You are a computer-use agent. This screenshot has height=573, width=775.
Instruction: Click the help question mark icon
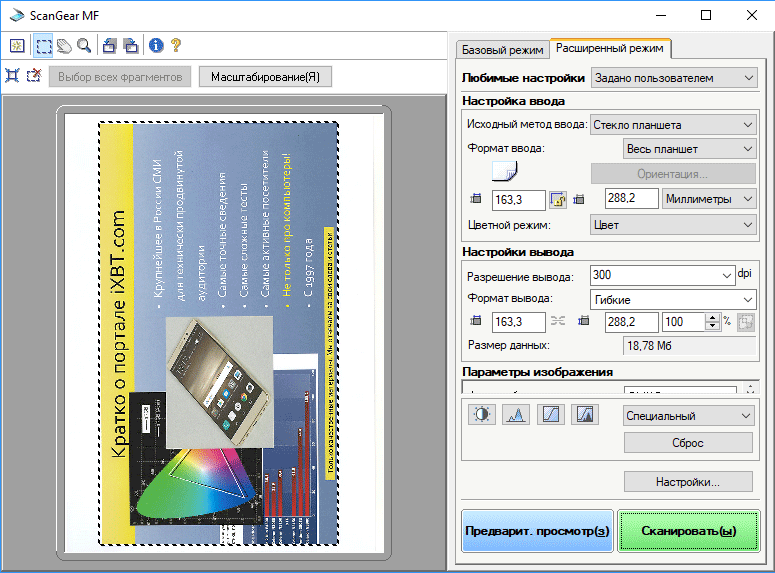(176, 45)
